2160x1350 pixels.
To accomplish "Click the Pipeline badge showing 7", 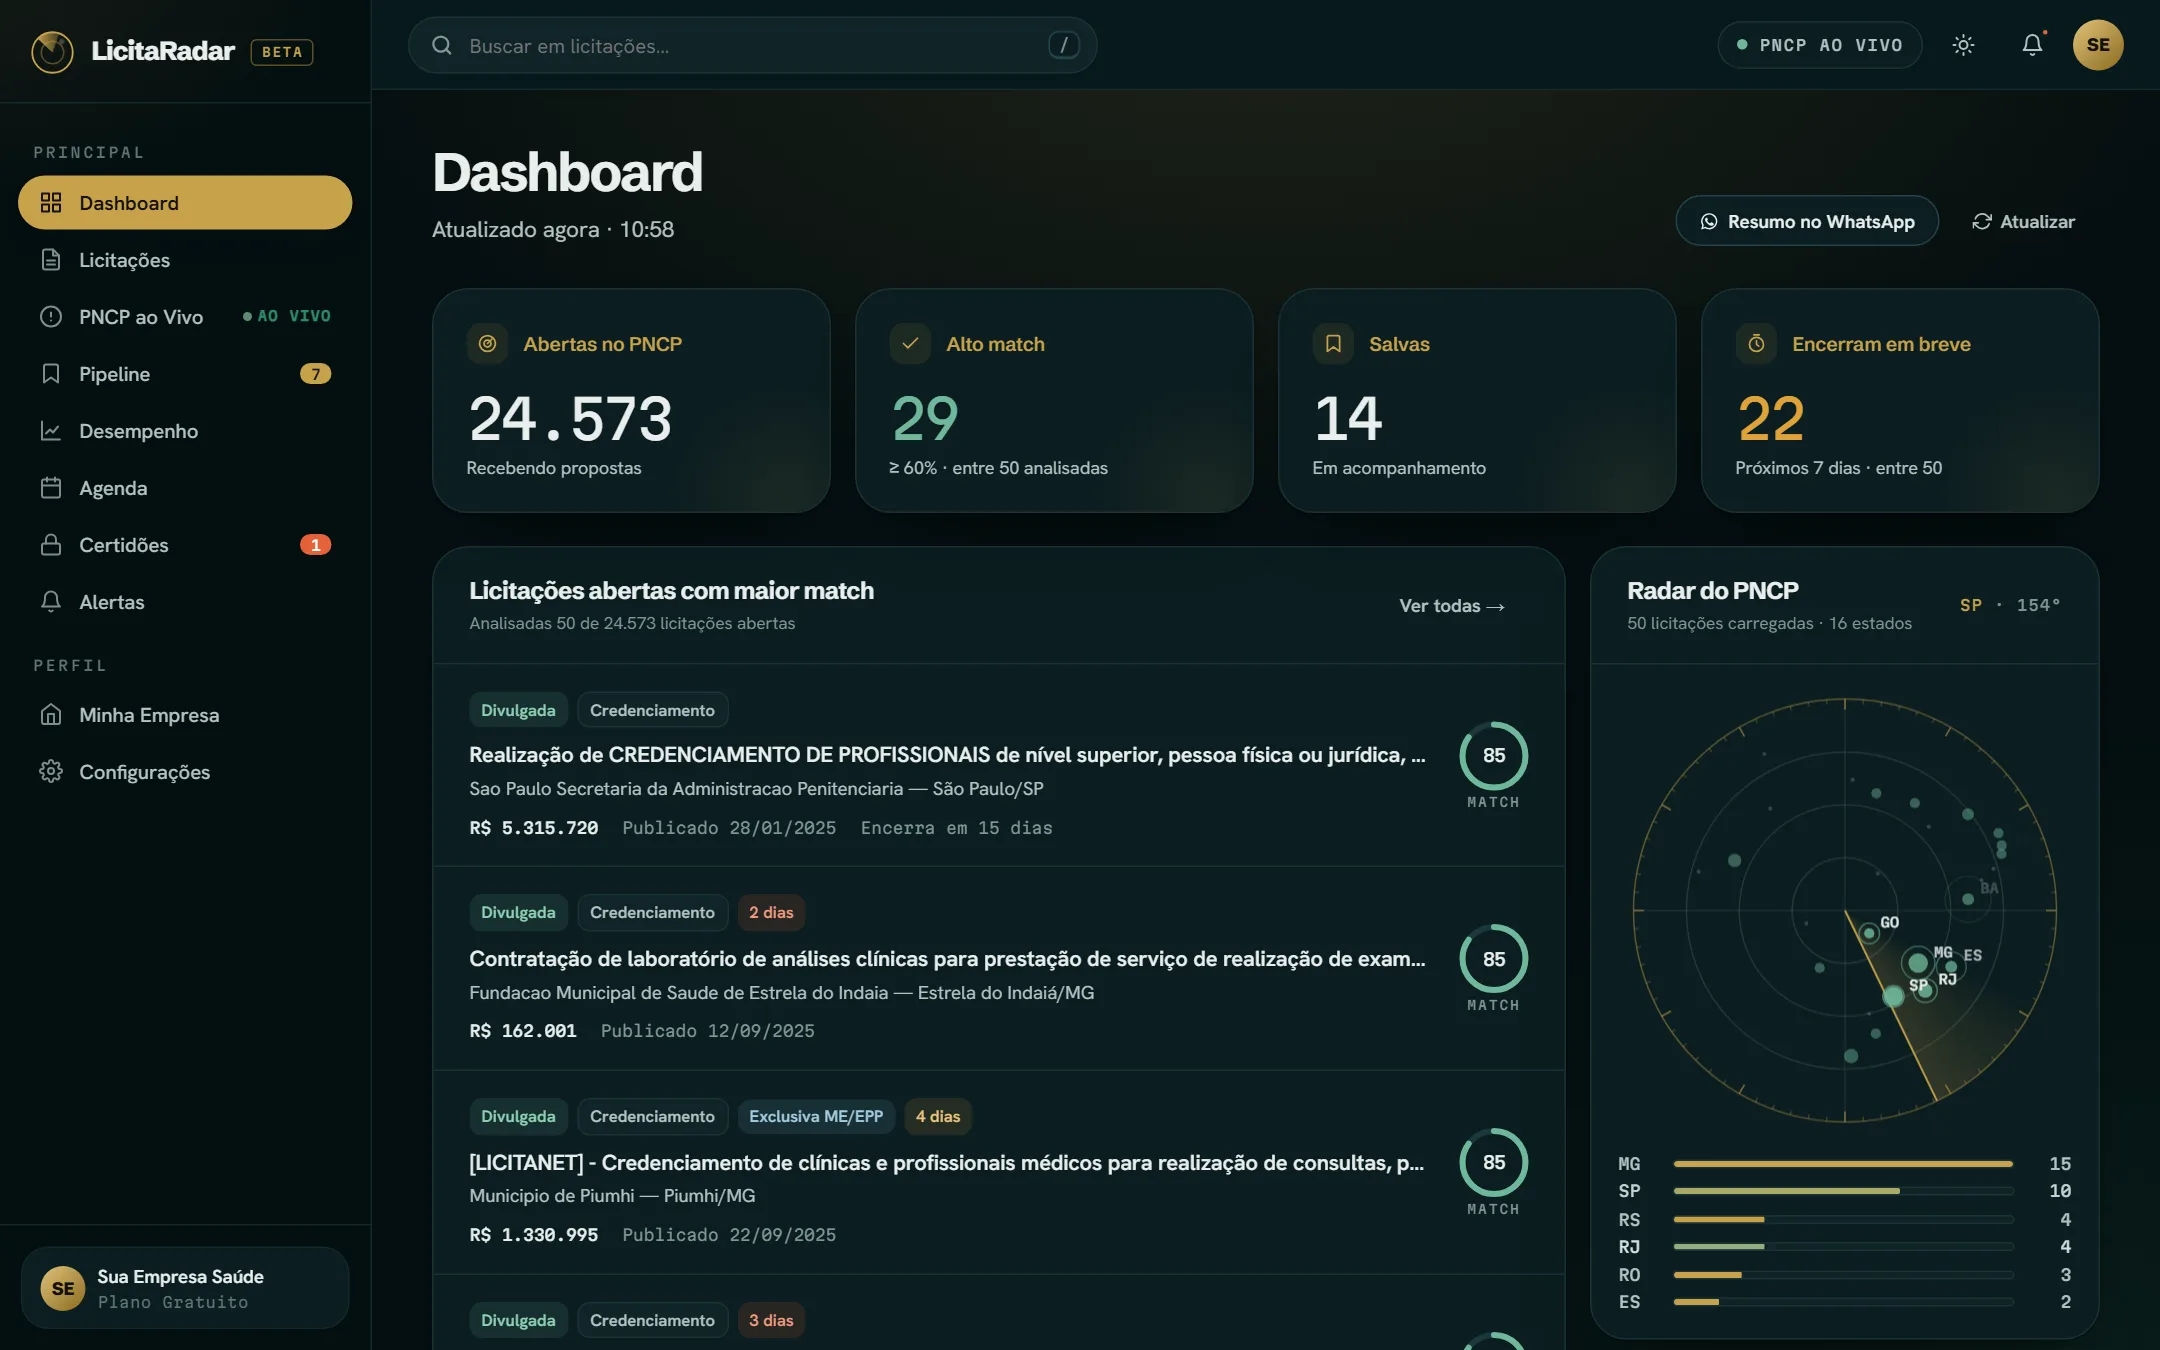I will [x=315, y=374].
